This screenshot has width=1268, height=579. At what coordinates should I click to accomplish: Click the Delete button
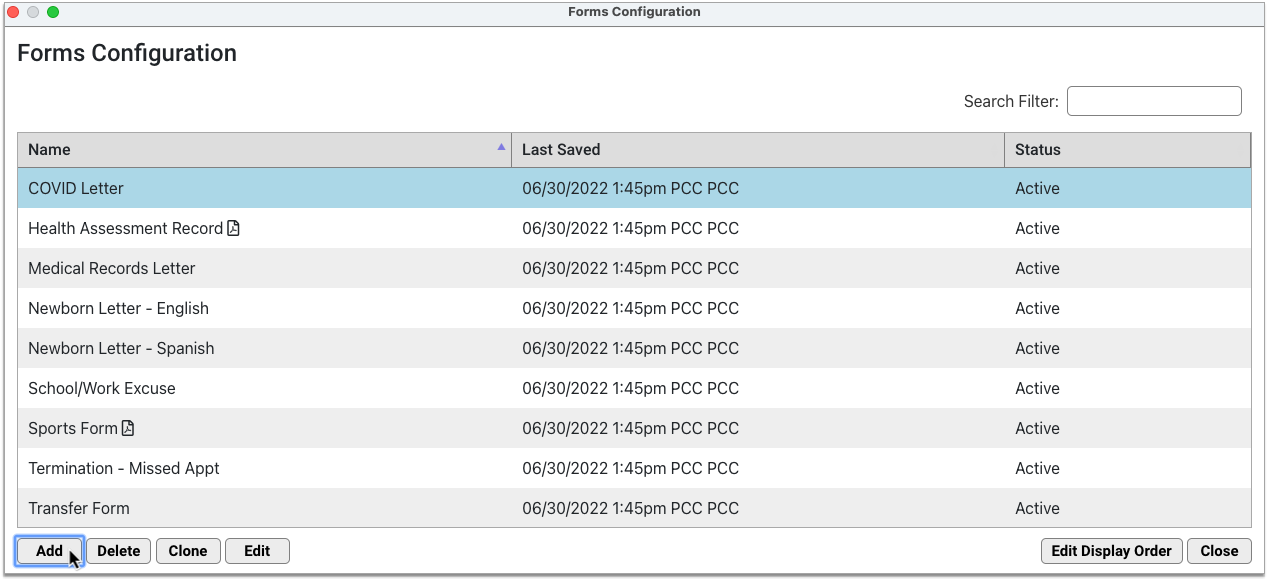point(118,551)
